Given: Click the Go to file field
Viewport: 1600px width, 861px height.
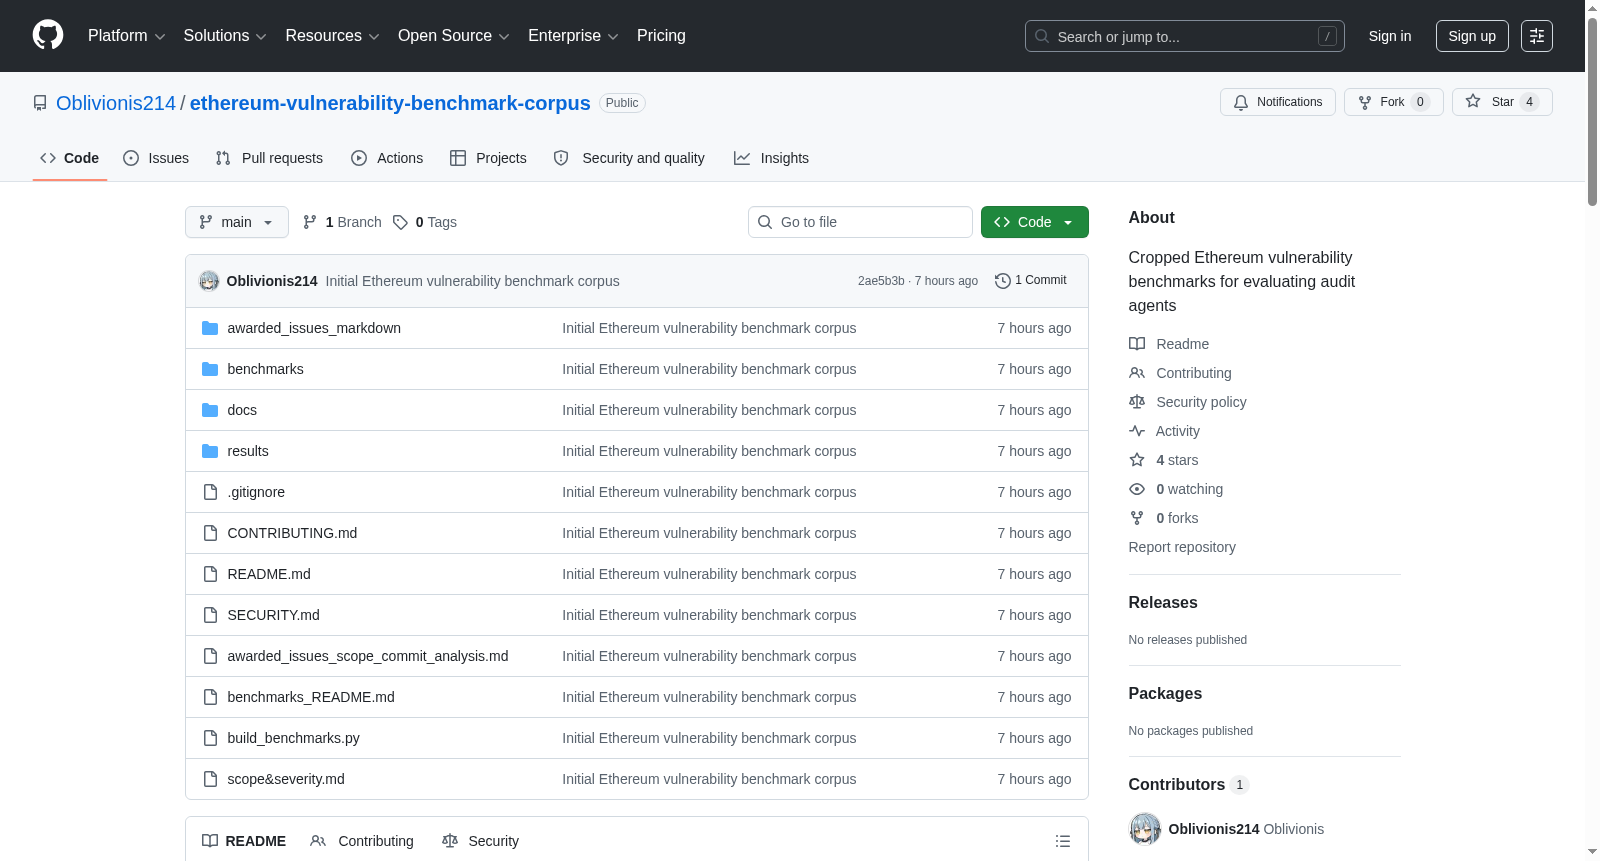Looking at the screenshot, I should (x=860, y=222).
